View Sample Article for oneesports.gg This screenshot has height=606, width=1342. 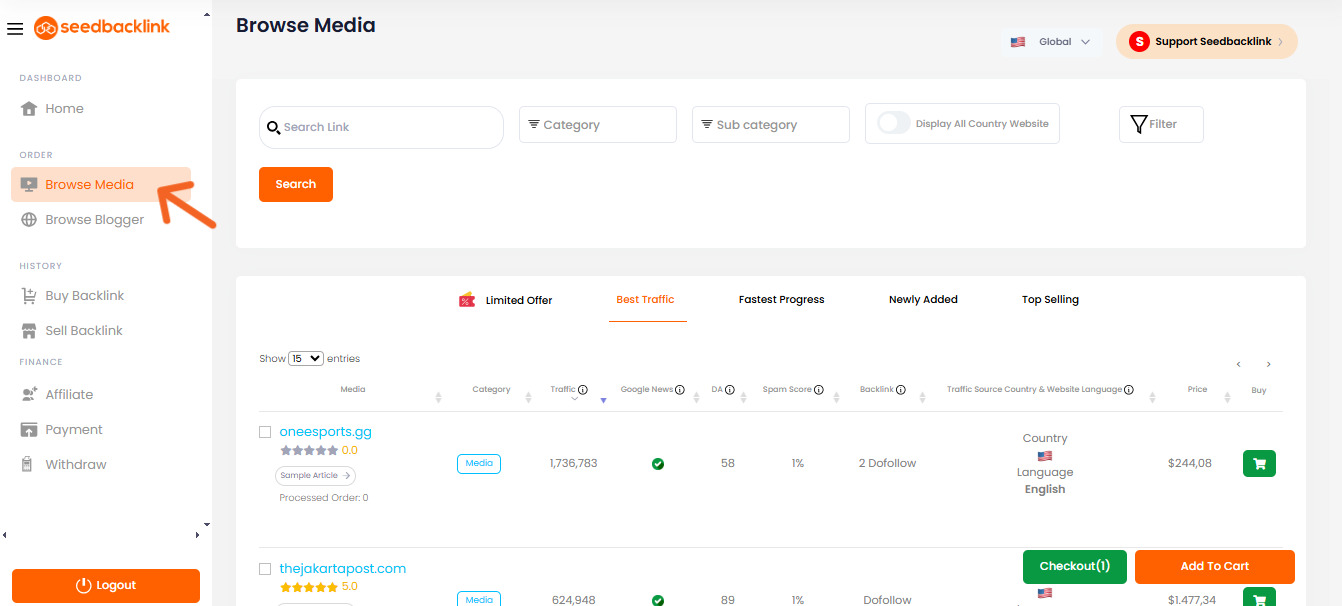315,476
